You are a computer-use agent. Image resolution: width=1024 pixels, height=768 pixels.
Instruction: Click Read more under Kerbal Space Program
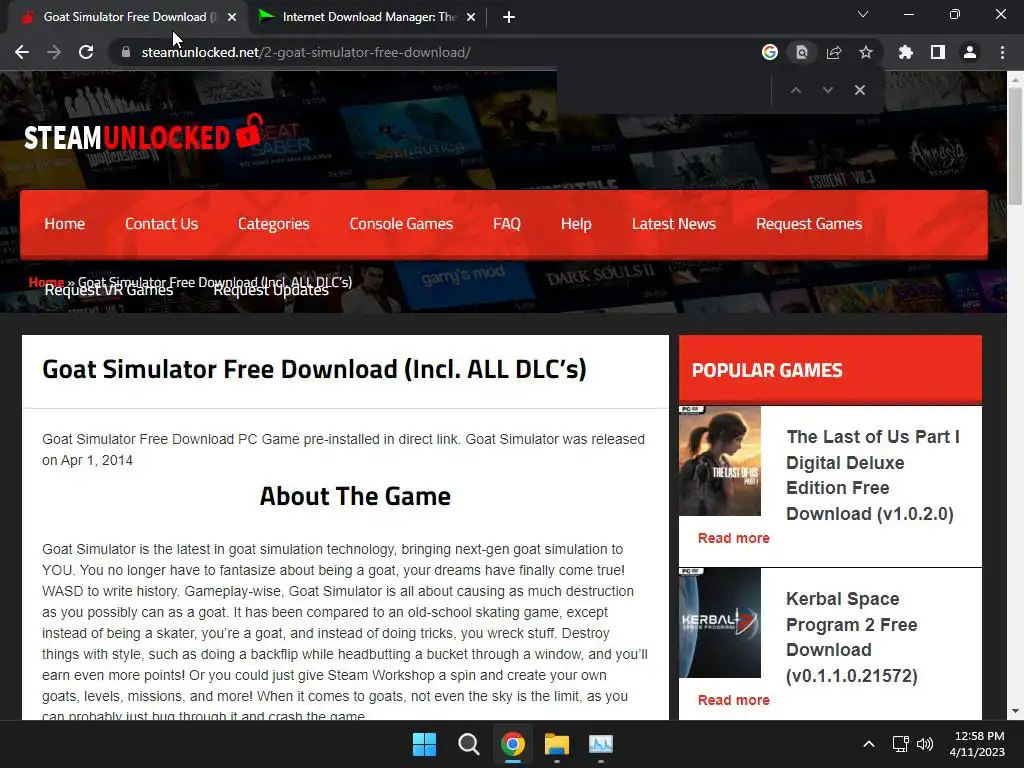tap(733, 700)
